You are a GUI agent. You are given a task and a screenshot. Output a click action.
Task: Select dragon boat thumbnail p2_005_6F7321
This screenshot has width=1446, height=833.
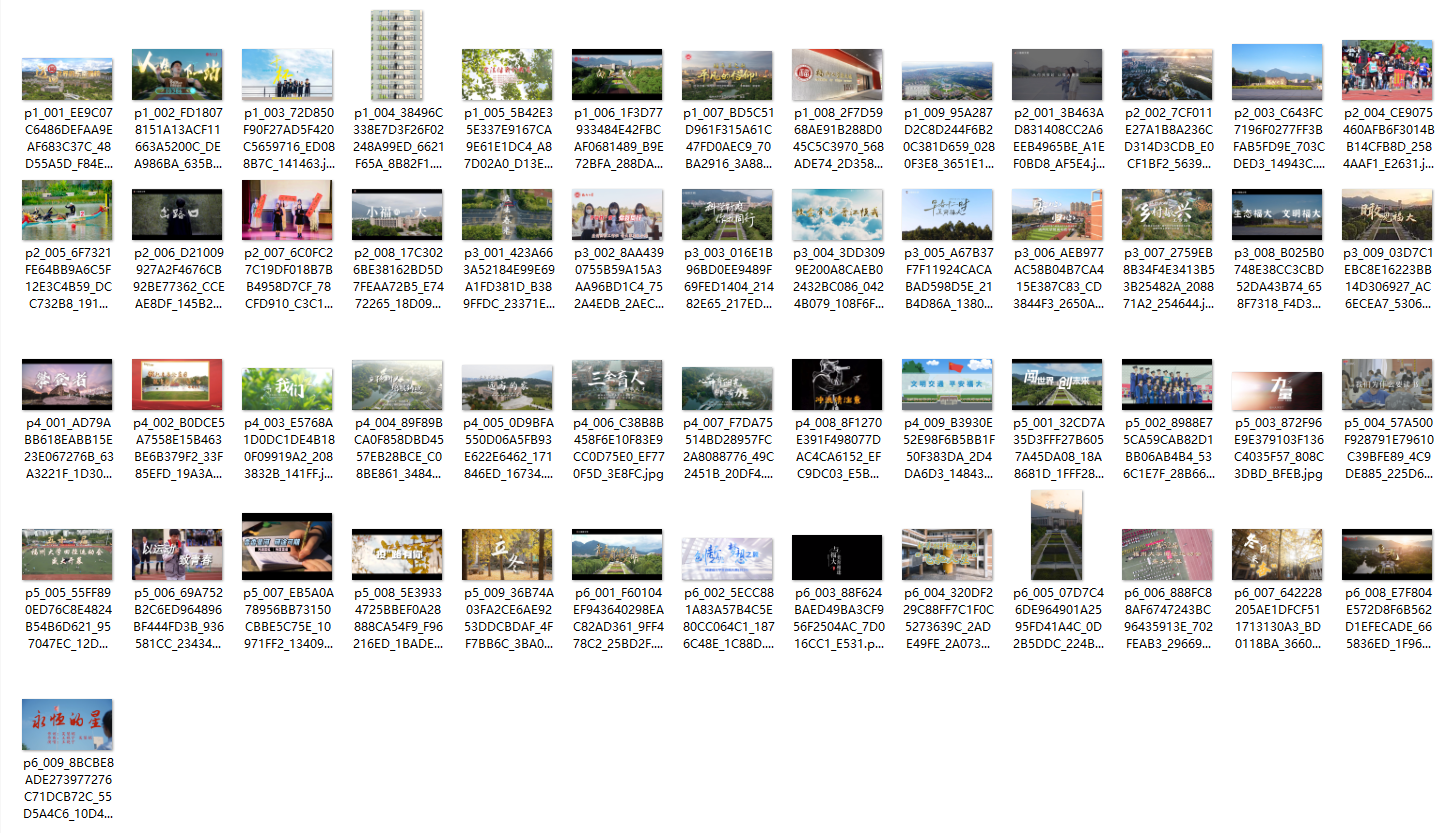[x=67, y=210]
